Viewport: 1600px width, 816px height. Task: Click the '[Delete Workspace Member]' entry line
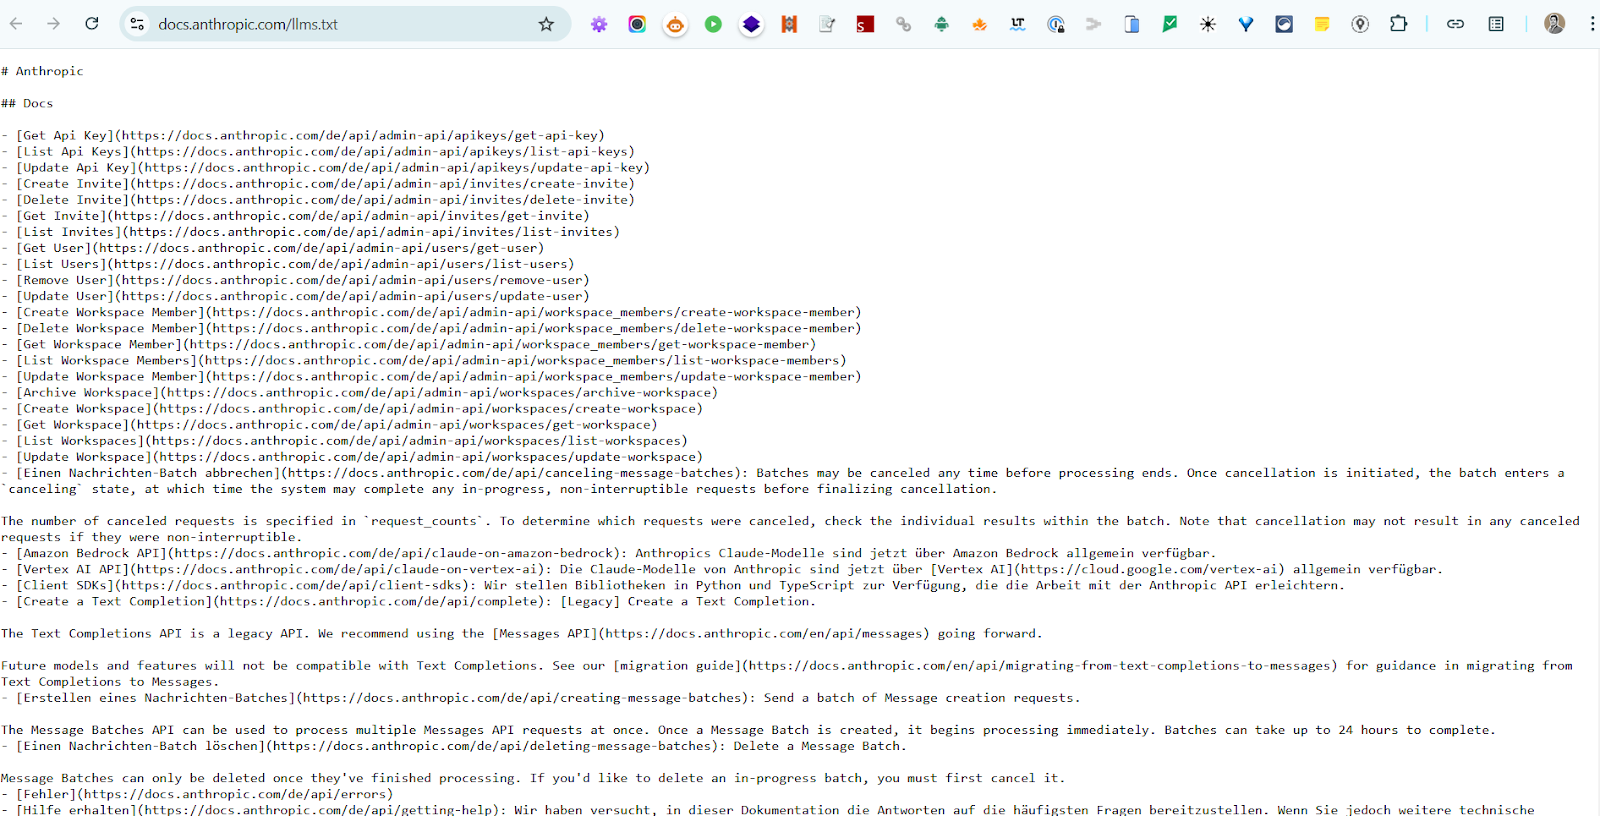431,328
